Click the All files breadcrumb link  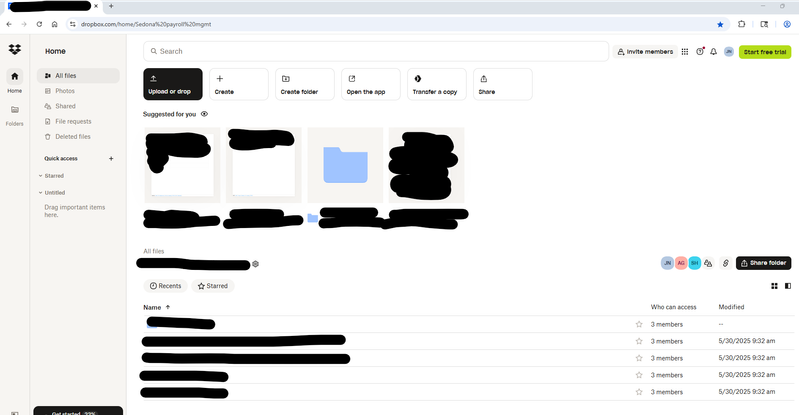click(x=153, y=251)
